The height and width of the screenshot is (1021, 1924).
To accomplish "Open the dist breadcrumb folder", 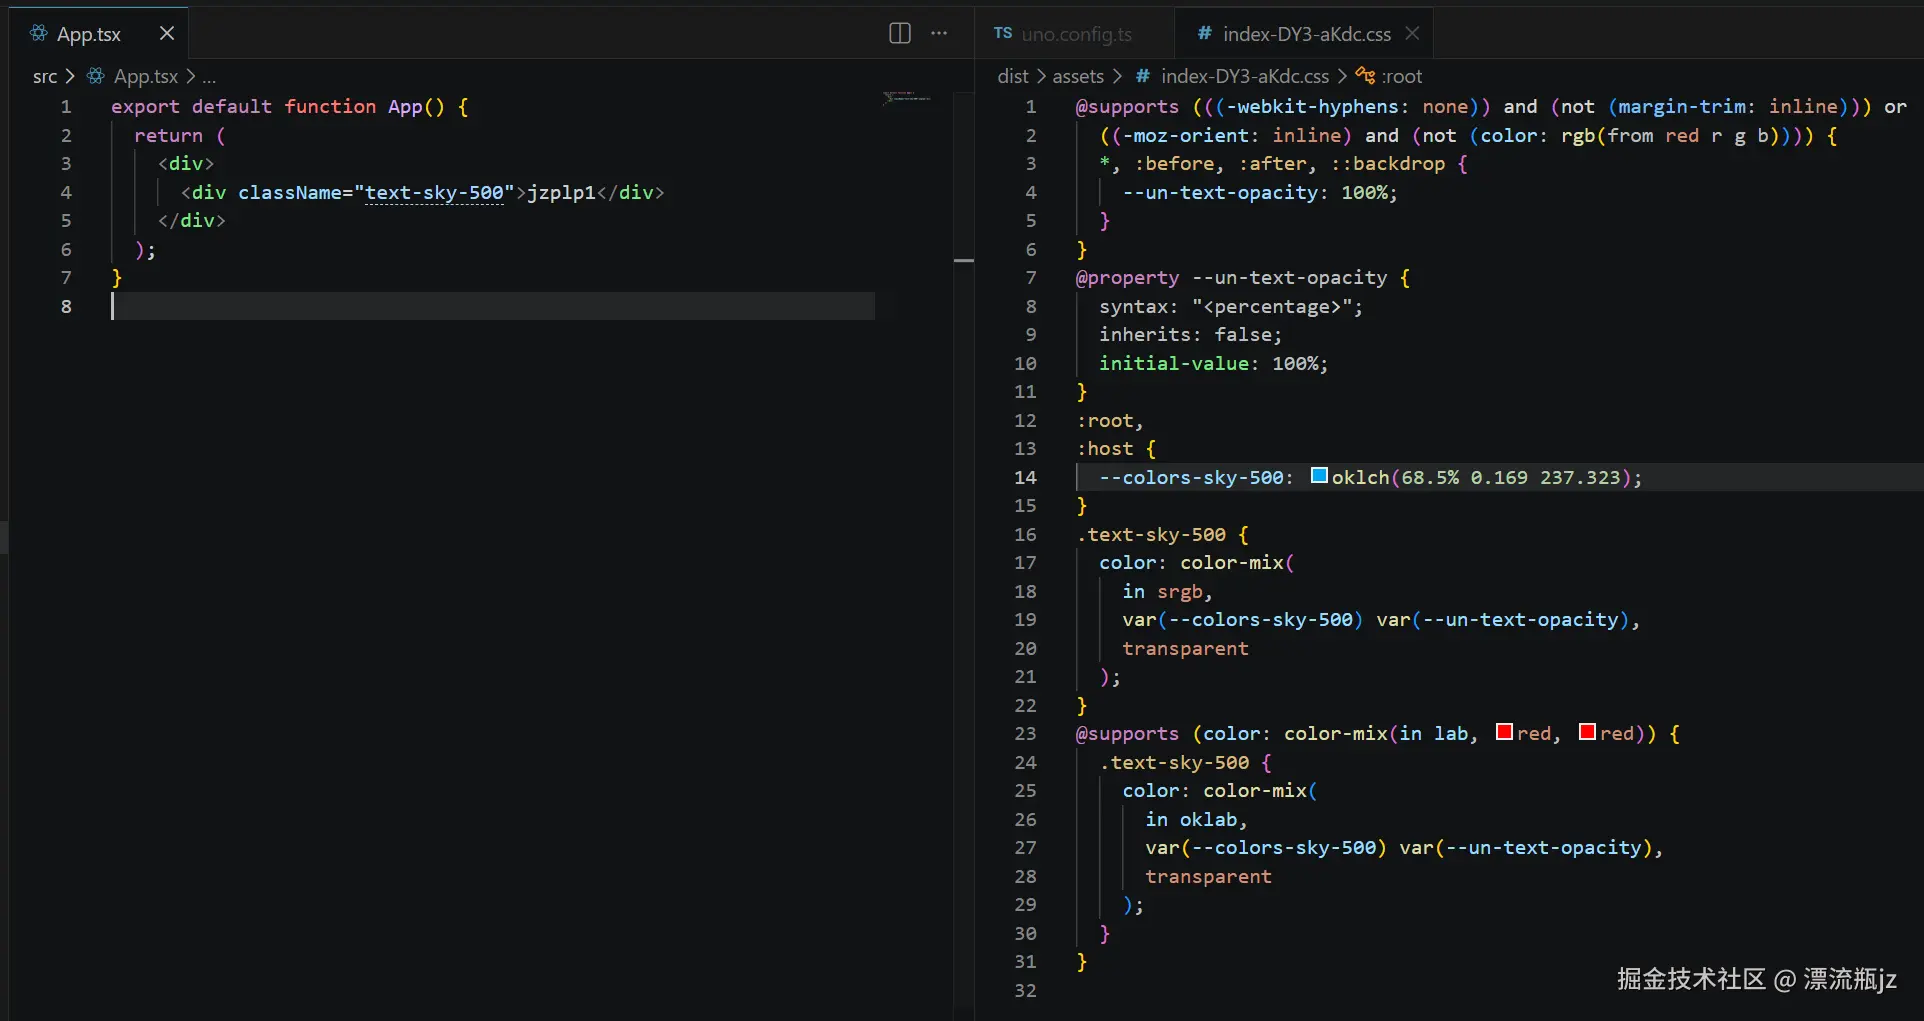I will point(1013,76).
